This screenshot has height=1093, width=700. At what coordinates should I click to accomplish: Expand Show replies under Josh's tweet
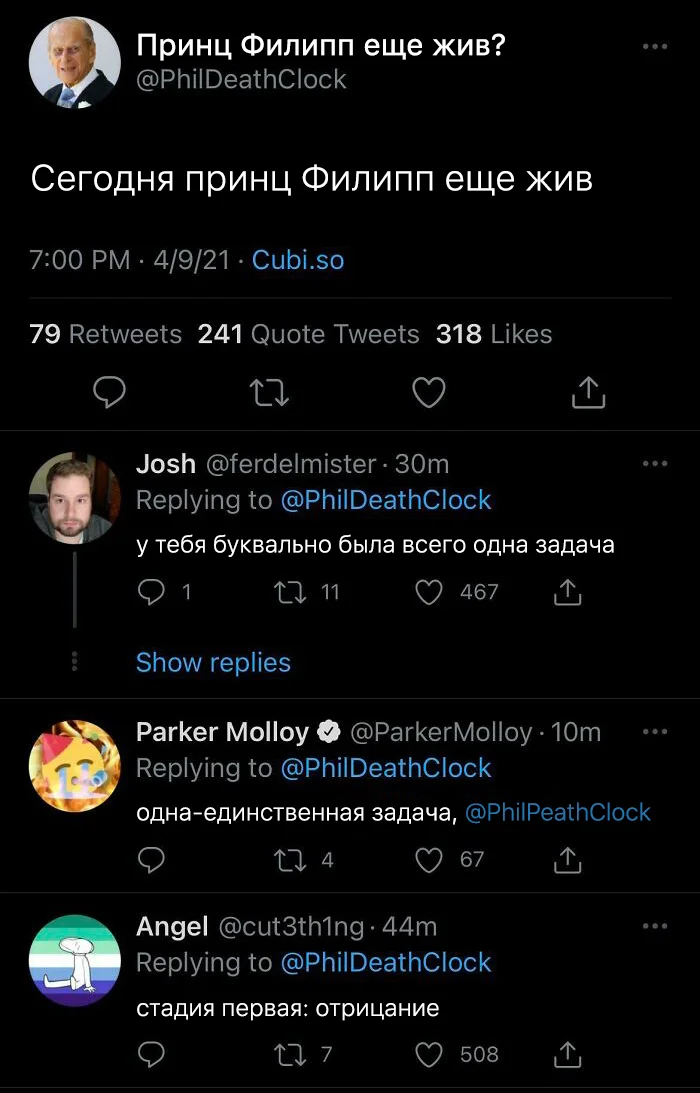click(213, 662)
